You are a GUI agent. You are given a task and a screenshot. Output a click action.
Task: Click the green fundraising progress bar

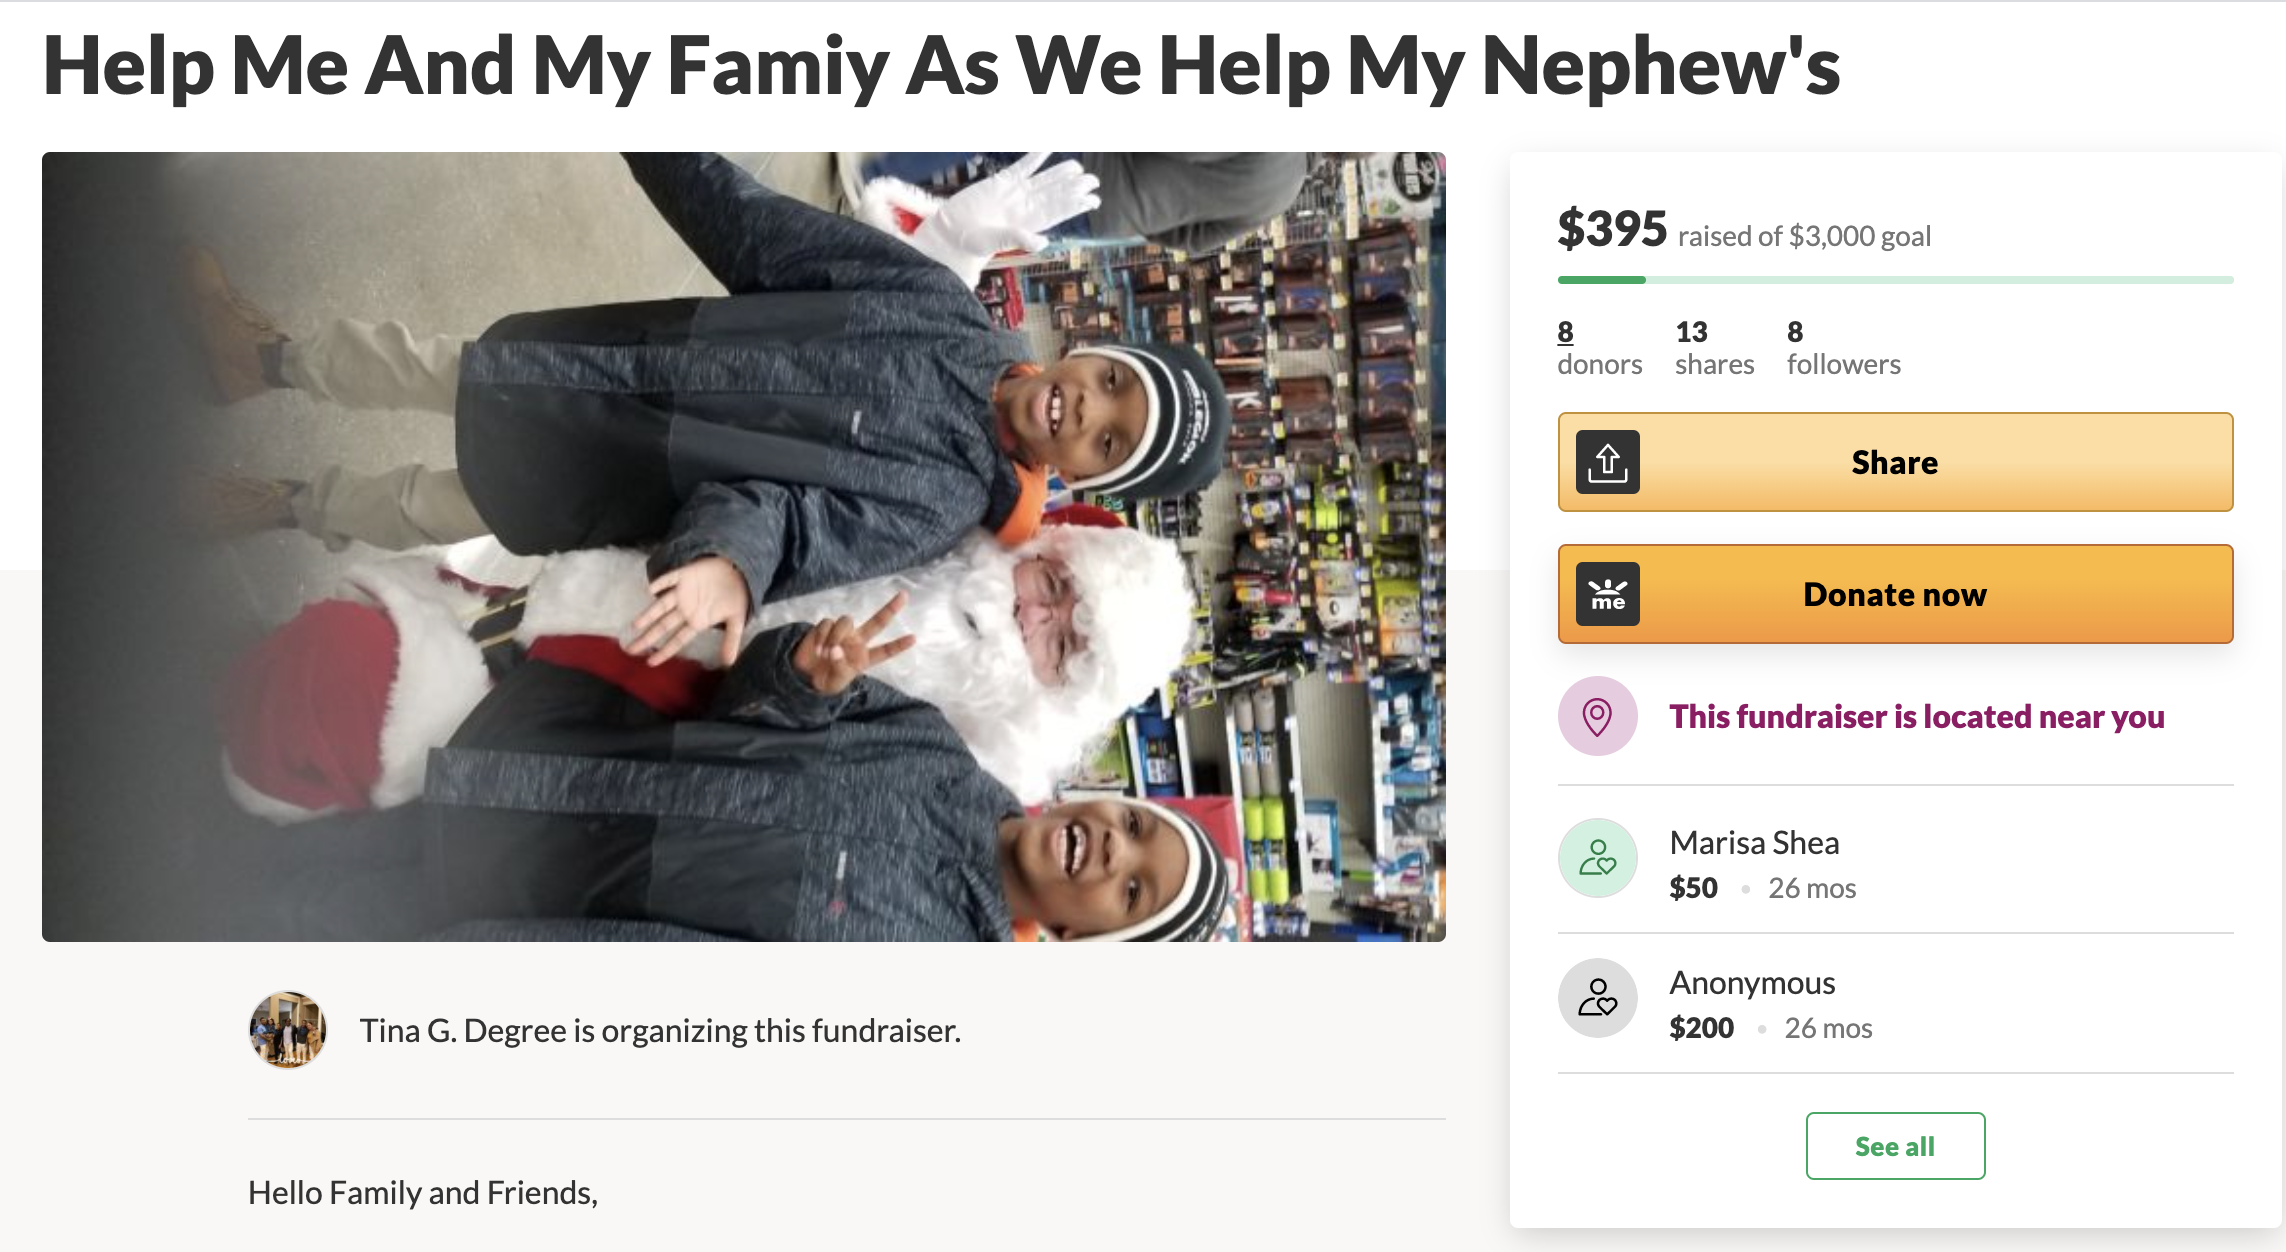1894,280
